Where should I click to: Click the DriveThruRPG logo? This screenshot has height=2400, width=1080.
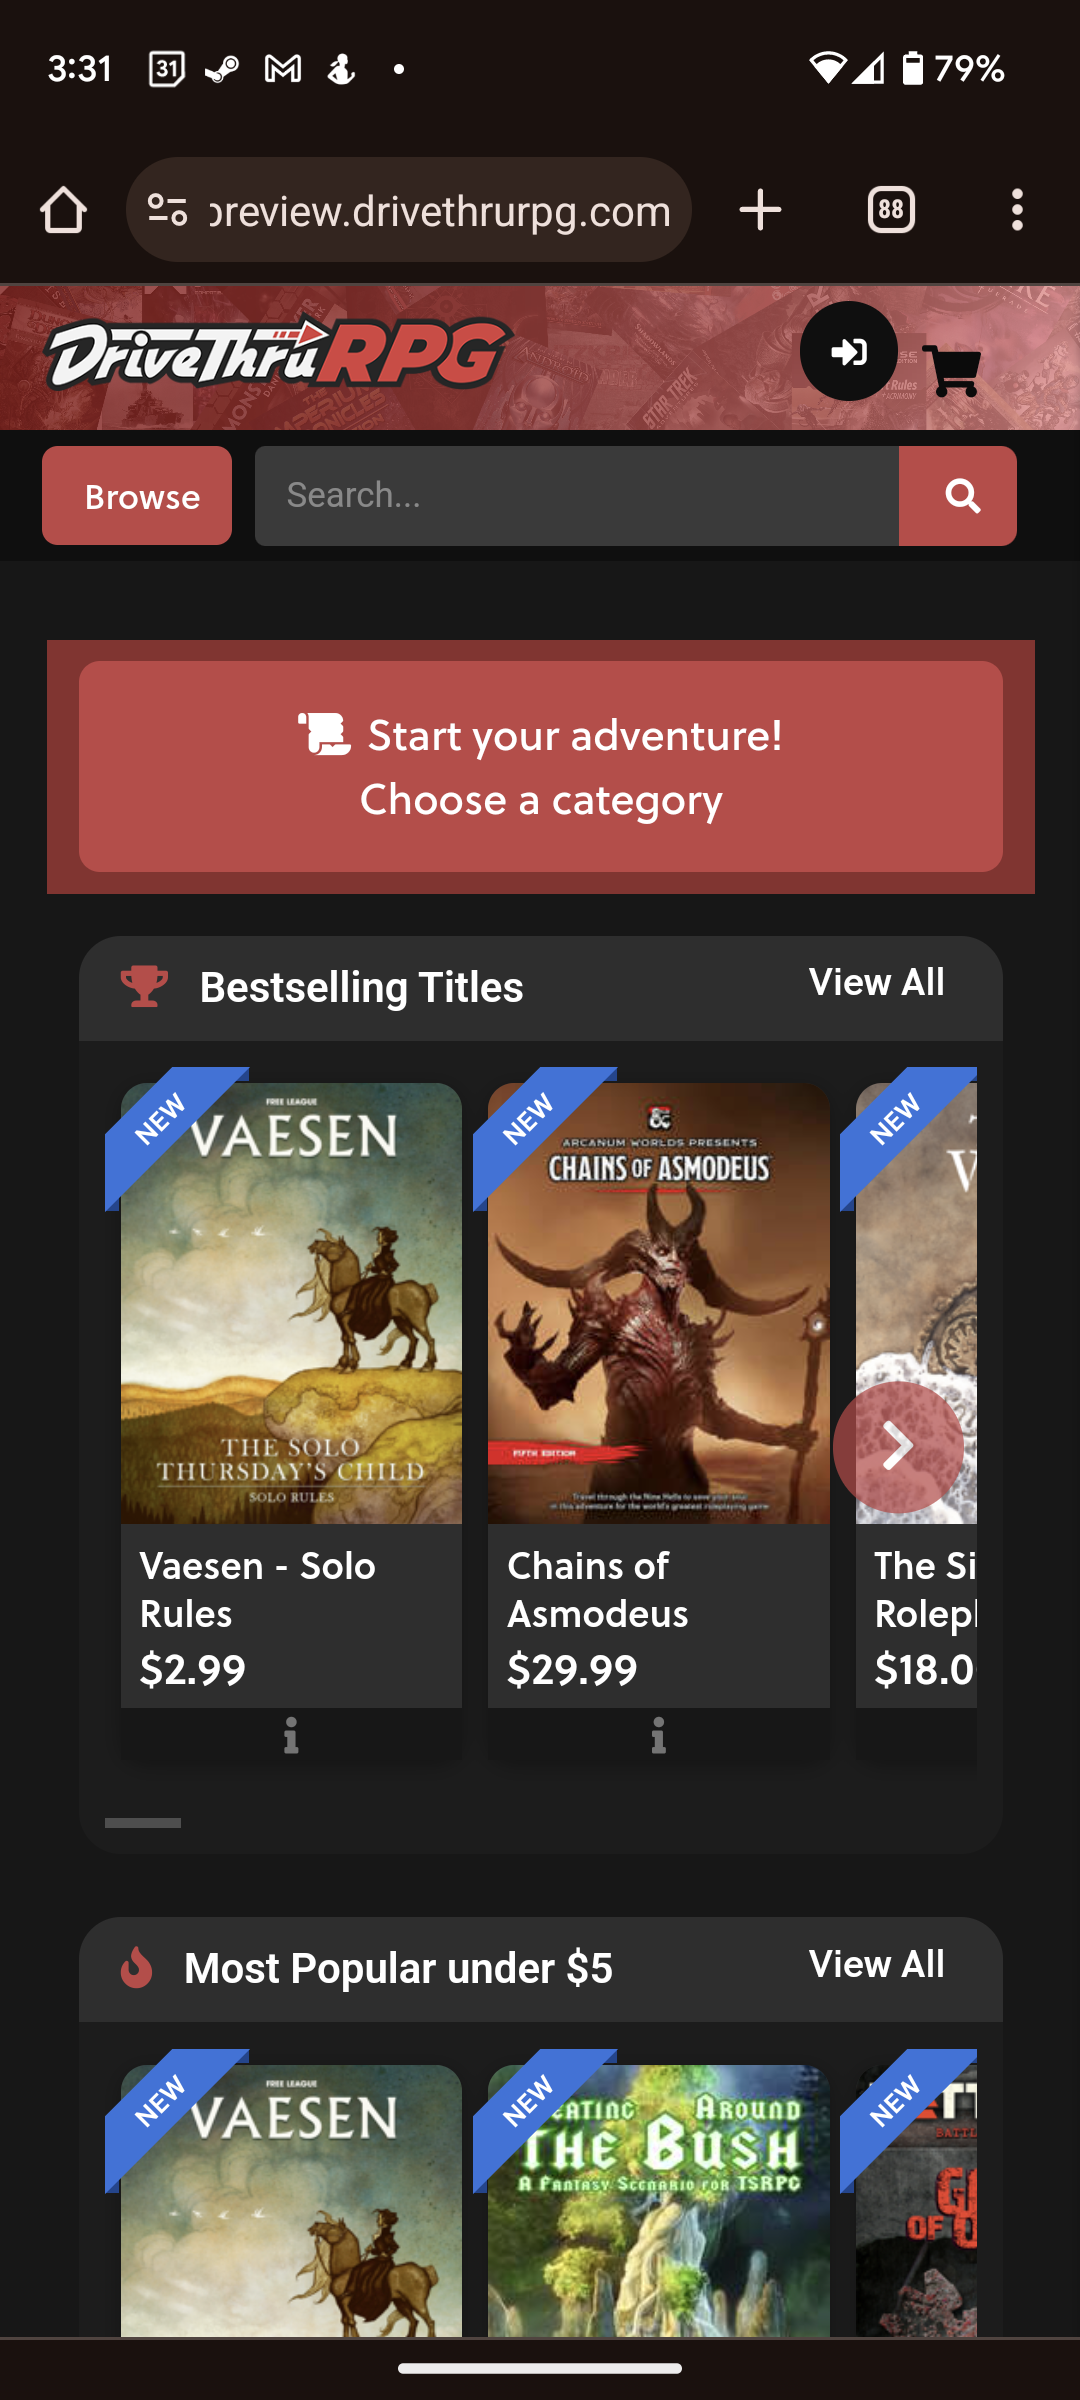278,355
